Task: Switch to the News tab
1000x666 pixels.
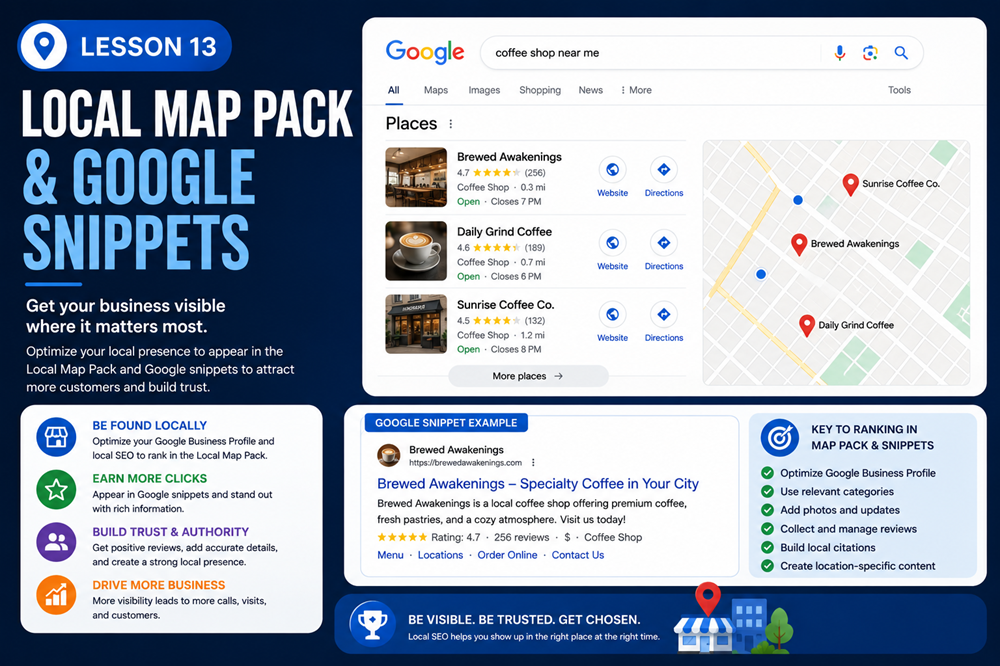Action: tap(591, 90)
